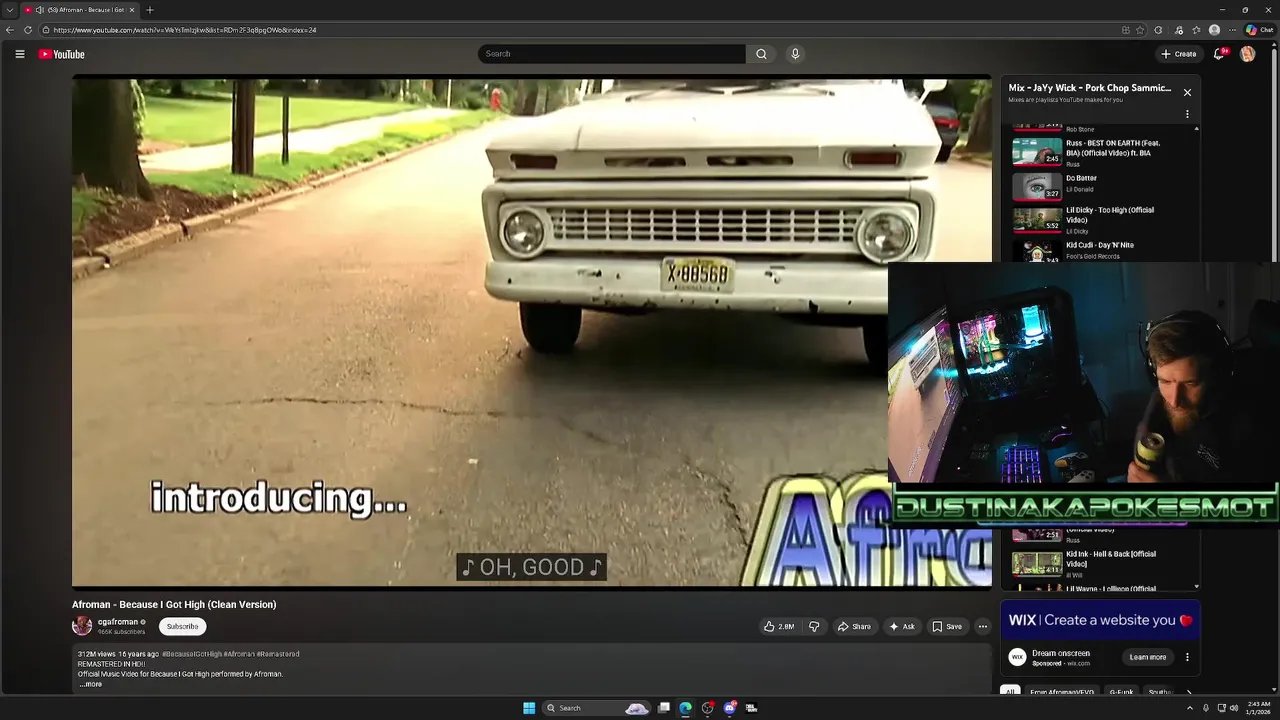1280x720 pixels.
Task: Close the Mix playlist panel
Action: 1187,92
